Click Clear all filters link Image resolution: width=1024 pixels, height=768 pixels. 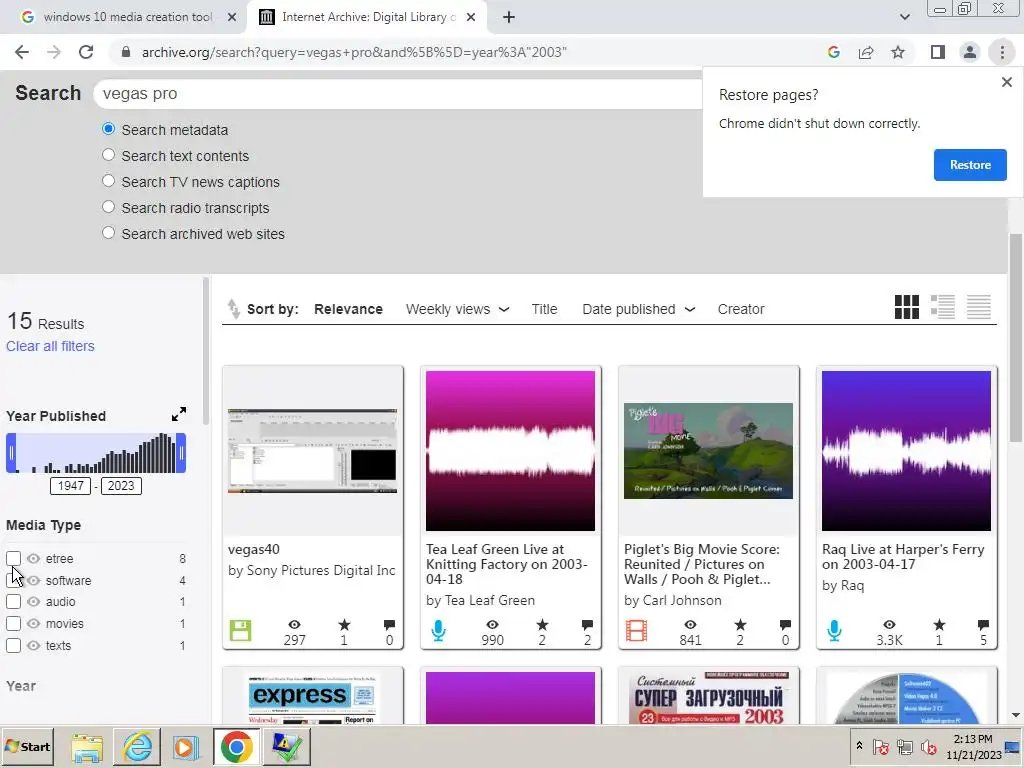50,346
